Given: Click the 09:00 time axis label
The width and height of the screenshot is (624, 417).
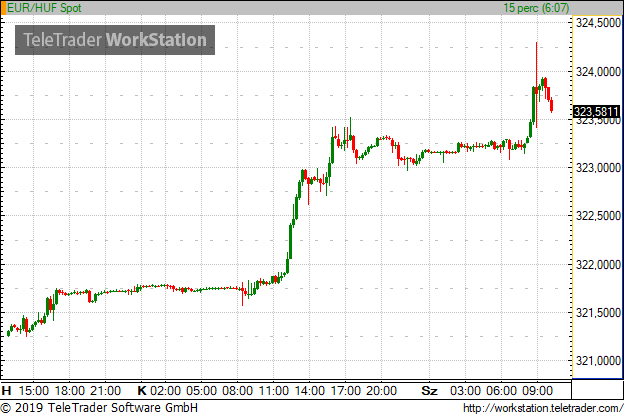Looking at the screenshot, I should 537,390.
